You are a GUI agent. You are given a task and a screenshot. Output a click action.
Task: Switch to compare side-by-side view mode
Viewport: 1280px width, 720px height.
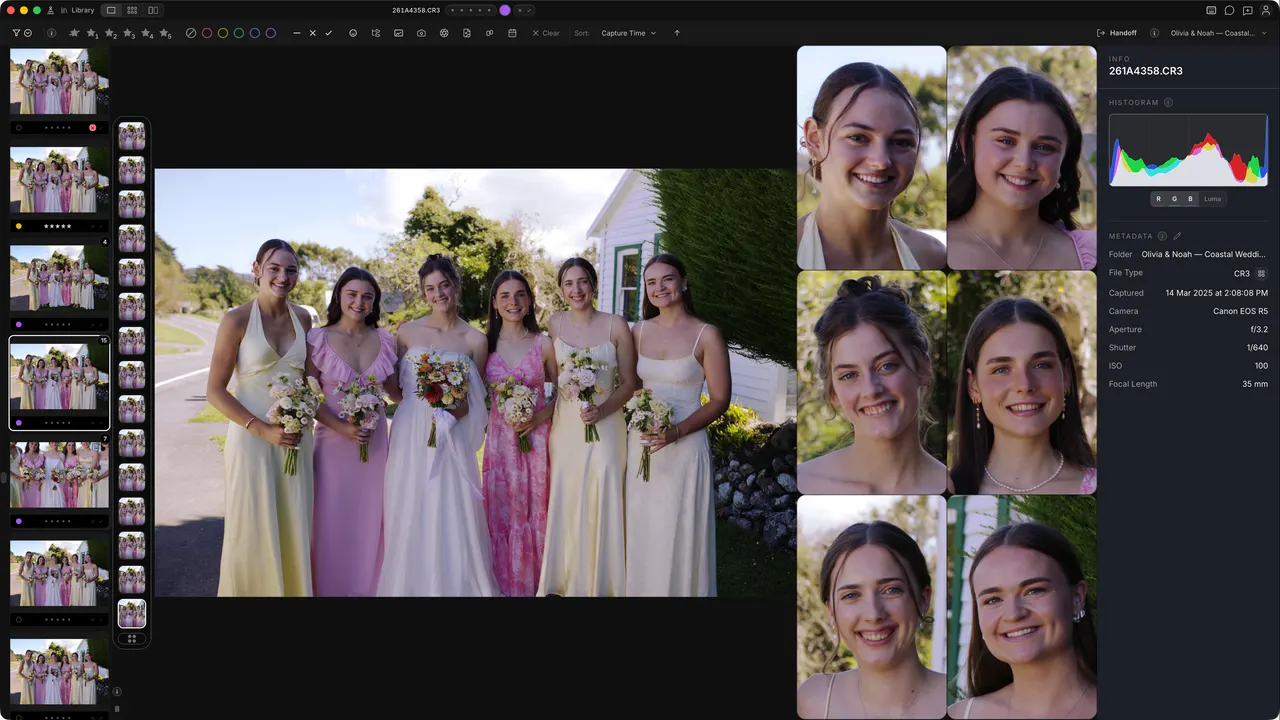(153, 10)
